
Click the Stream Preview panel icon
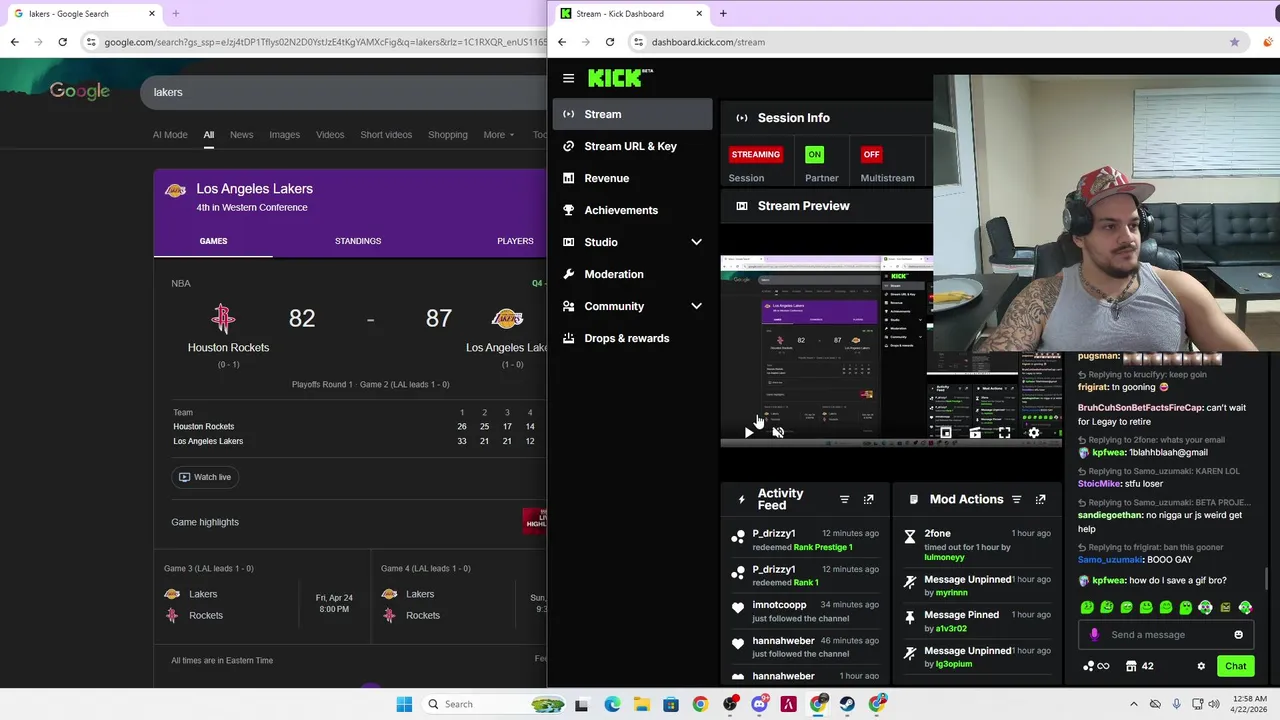pos(741,206)
